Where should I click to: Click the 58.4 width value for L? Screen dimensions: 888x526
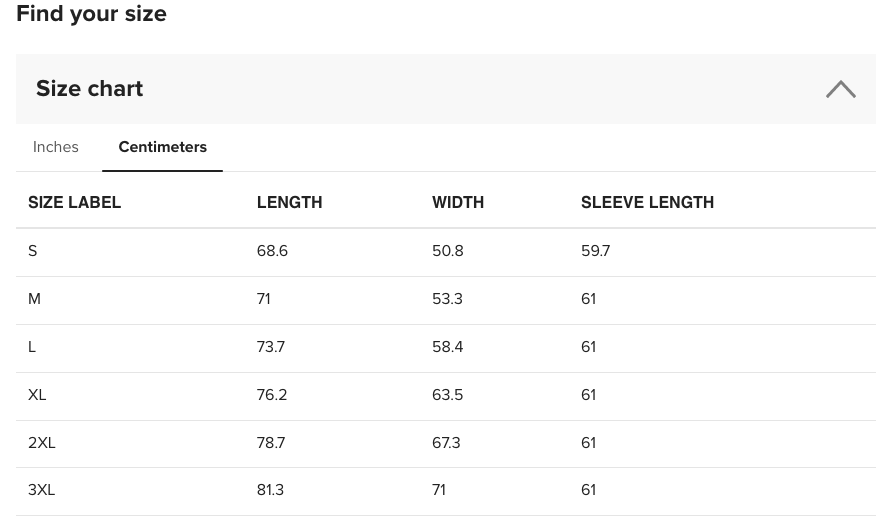click(447, 347)
